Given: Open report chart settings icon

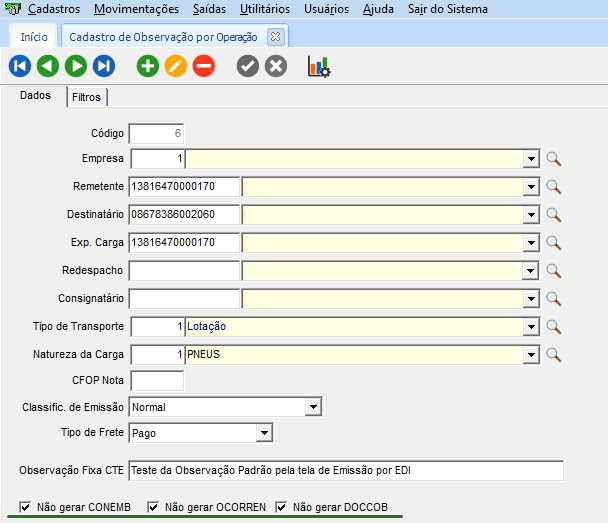Looking at the screenshot, I should tap(319, 66).
